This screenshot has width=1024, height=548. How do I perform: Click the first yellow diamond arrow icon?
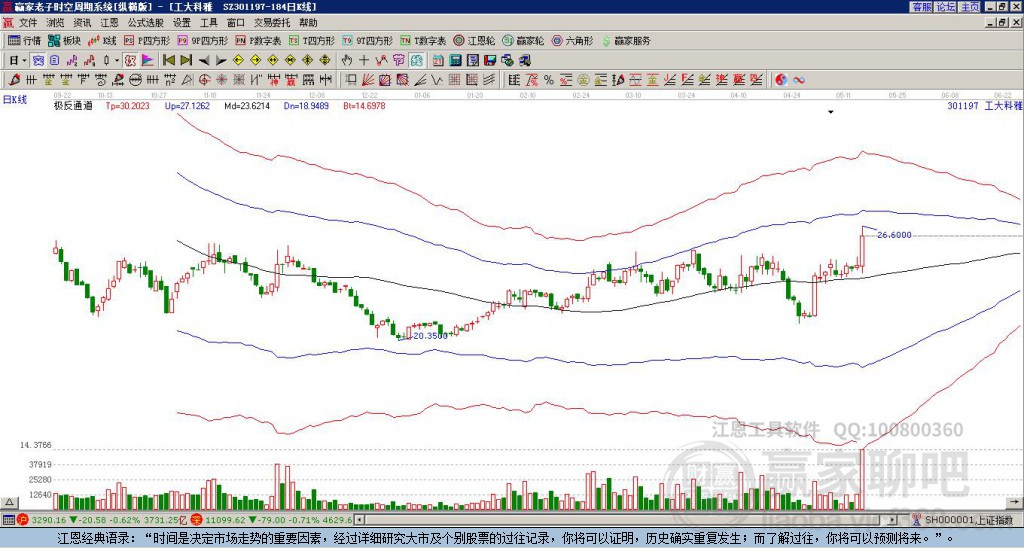click(x=238, y=61)
